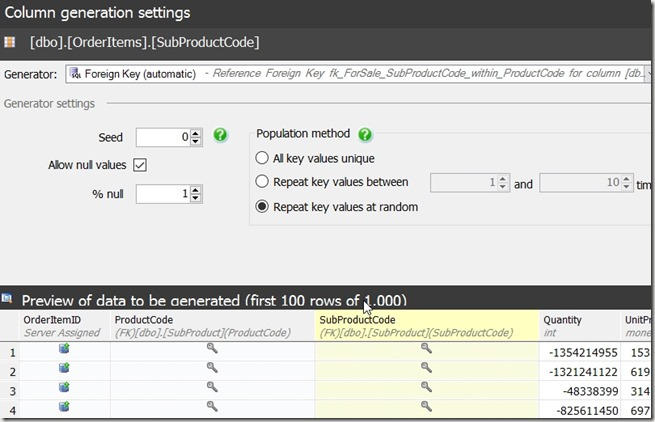Image resolution: width=655 pixels, height=422 pixels.
Task: Click the key icon in row 4 ProductCode
Action: [212, 406]
